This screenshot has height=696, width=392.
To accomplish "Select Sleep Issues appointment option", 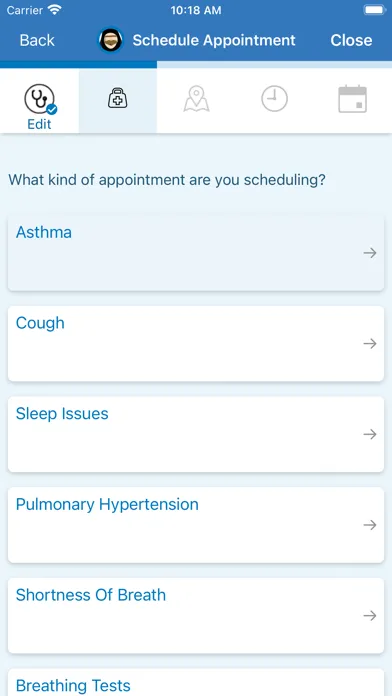I will 196,434.
